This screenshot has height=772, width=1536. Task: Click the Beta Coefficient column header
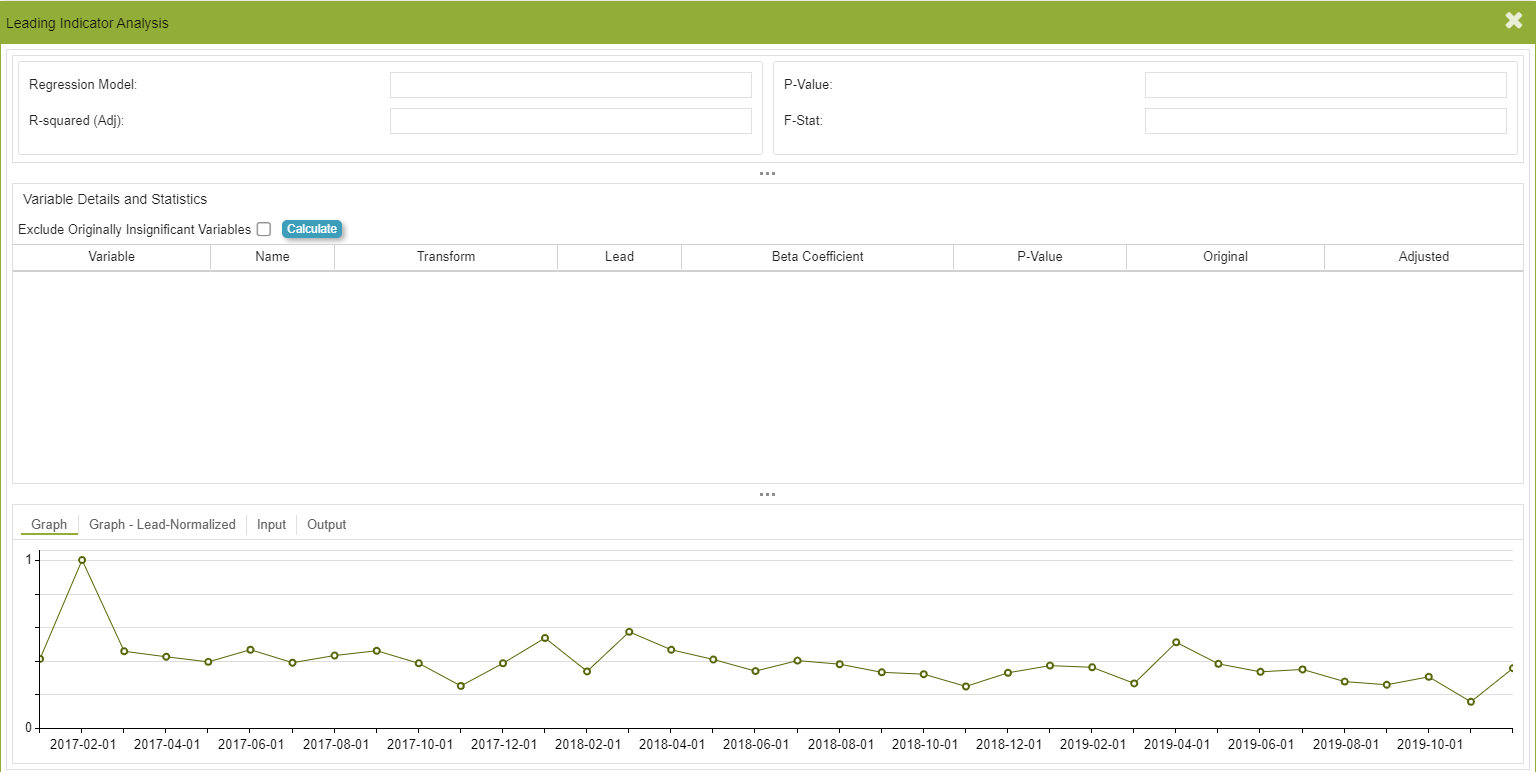(817, 257)
